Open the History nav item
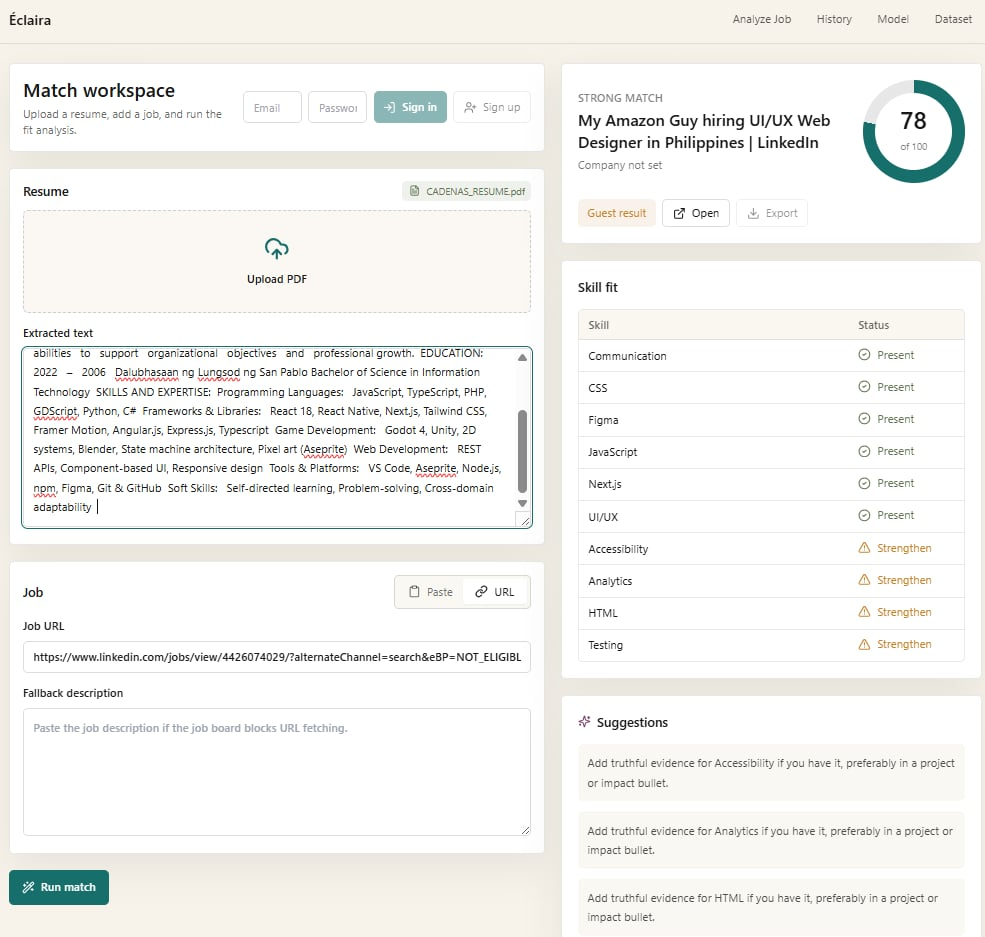Image resolution: width=985 pixels, height=937 pixels. tap(834, 19)
